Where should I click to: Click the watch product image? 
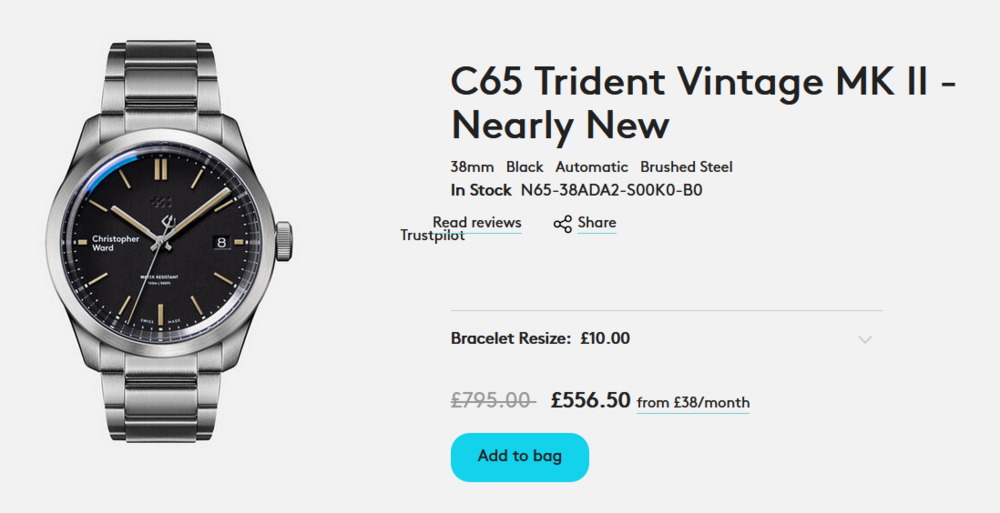tap(169, 240)
